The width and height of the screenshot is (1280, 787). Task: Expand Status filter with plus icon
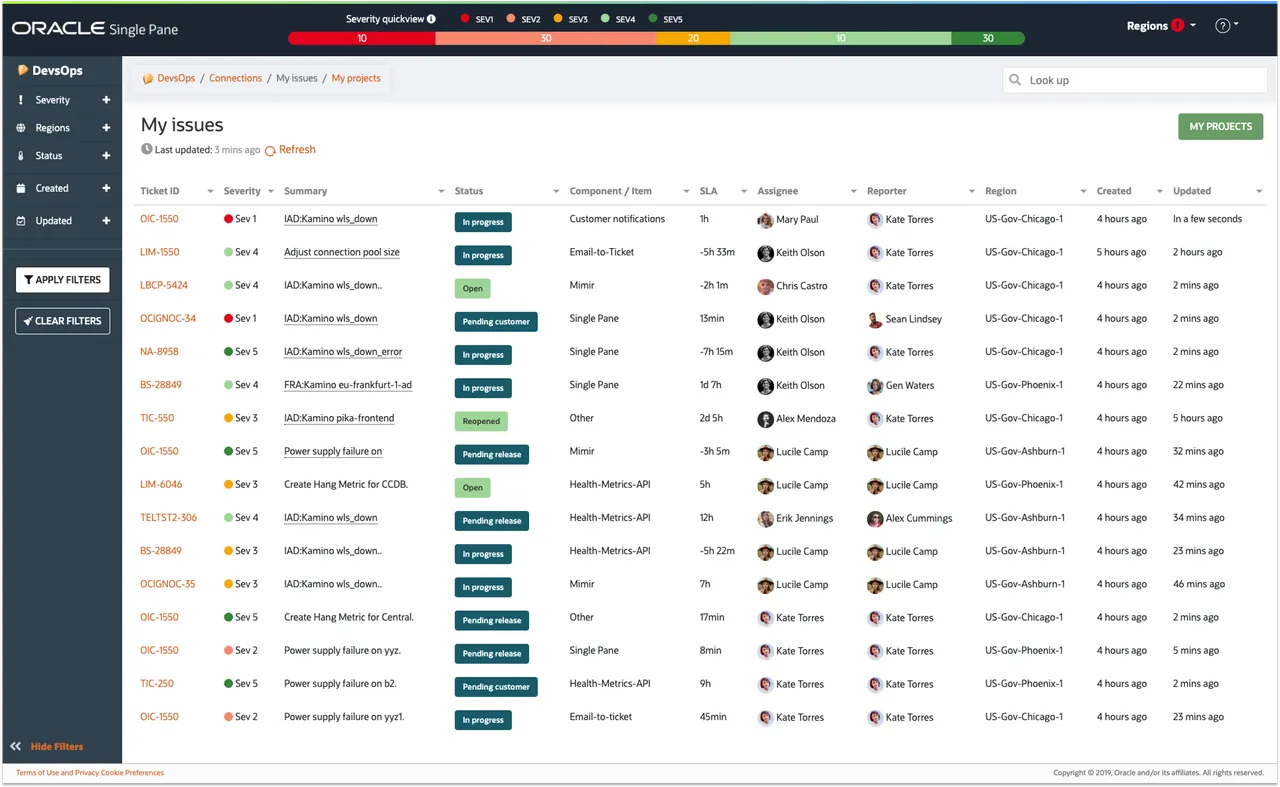[x=106, y=156]
